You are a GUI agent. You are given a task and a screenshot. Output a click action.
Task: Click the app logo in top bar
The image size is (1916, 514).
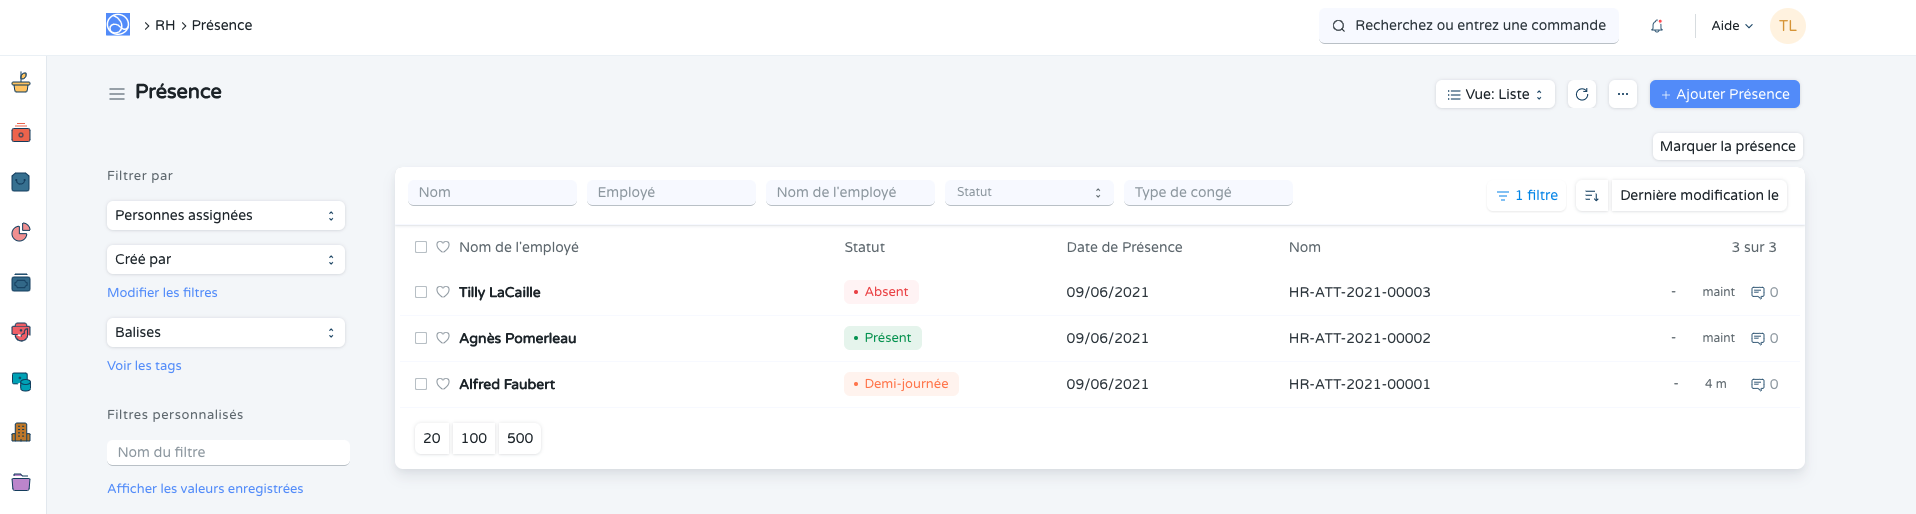[x=118, y=25]
